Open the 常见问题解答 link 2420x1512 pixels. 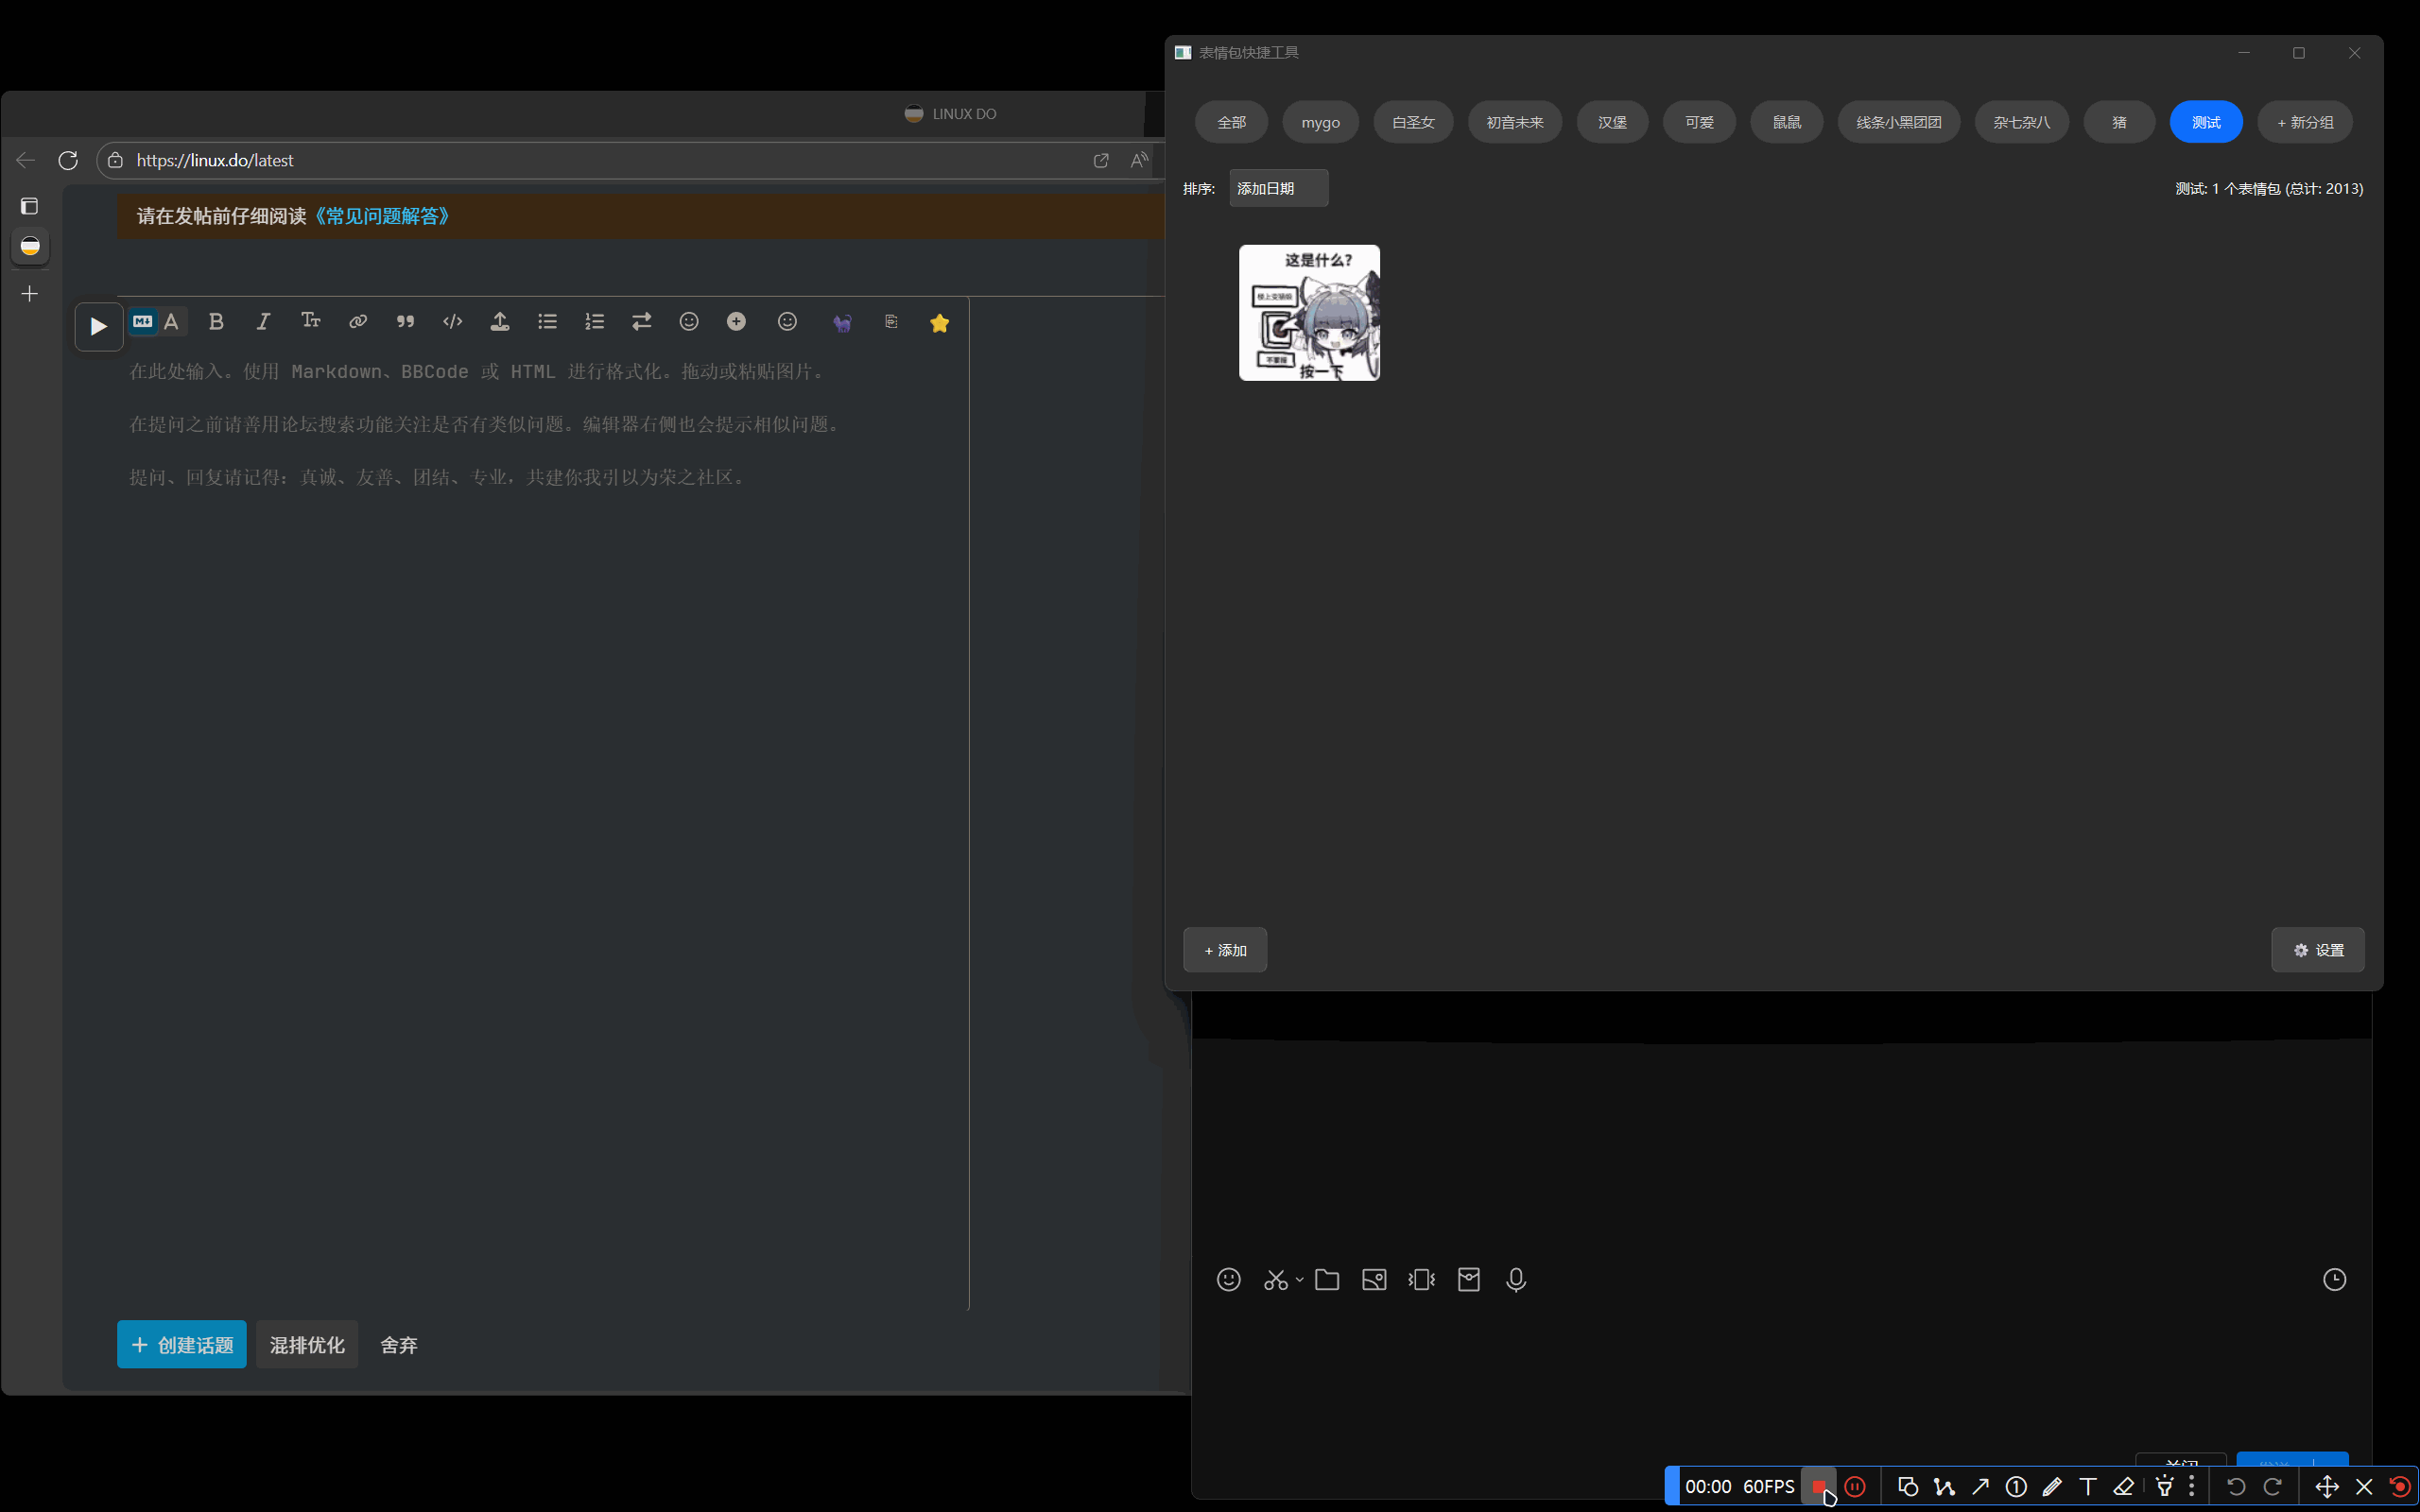coord(382,216)
